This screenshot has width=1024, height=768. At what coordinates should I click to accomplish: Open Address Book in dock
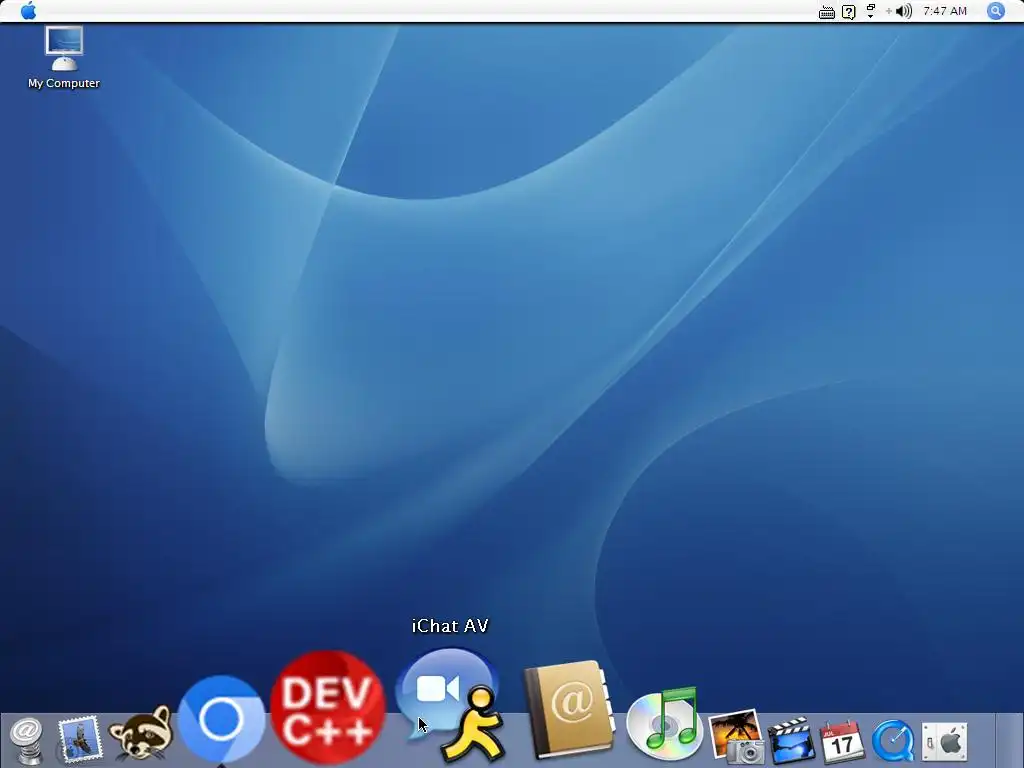coord(569,710)
